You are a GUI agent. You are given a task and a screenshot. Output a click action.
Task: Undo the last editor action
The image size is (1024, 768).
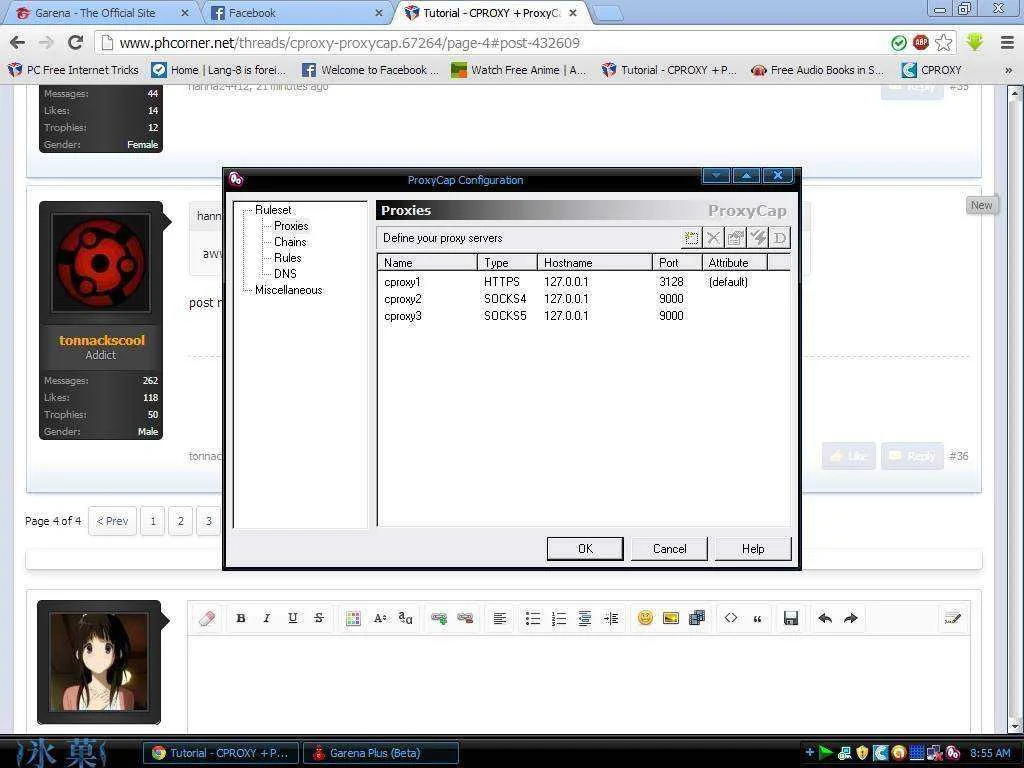pyautogui.click(x=825, y=618)
